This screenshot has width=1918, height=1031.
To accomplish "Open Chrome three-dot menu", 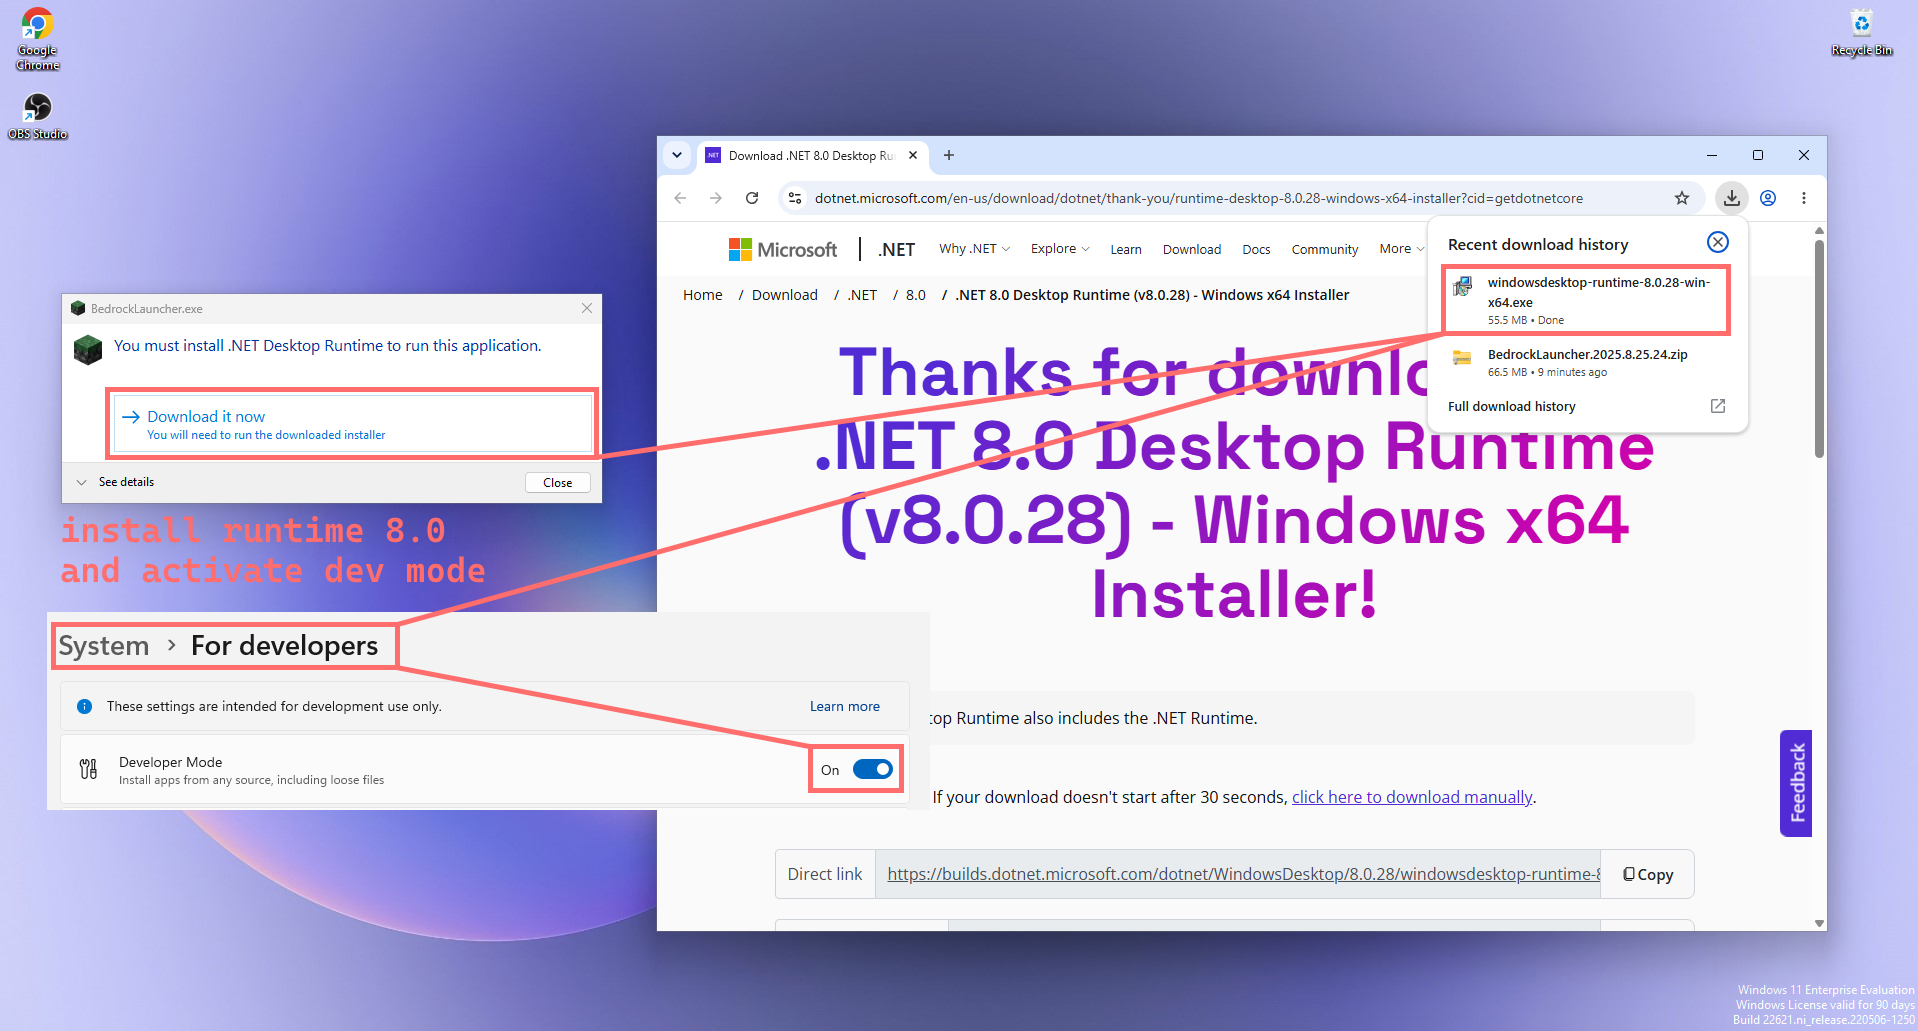I will [x=1804, y=198].
